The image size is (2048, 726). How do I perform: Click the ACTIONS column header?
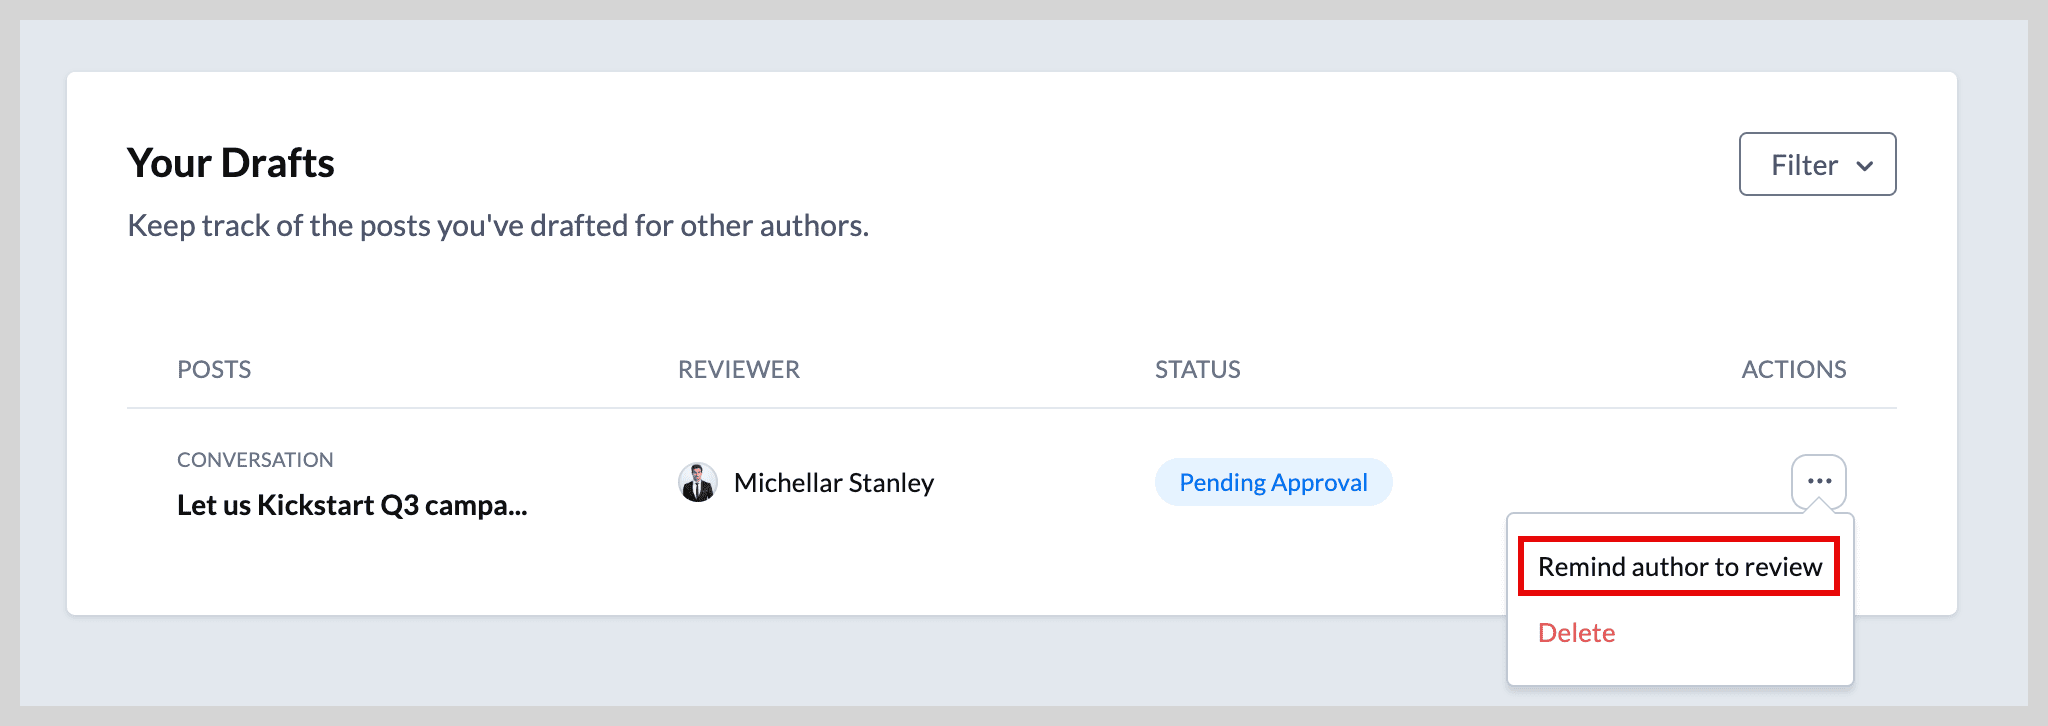coord(1794,369)
